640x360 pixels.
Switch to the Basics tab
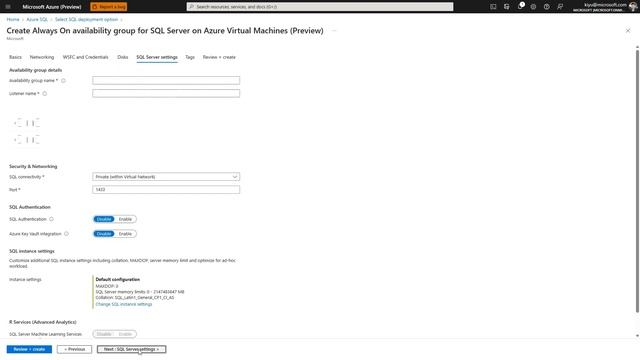point(16,57)
